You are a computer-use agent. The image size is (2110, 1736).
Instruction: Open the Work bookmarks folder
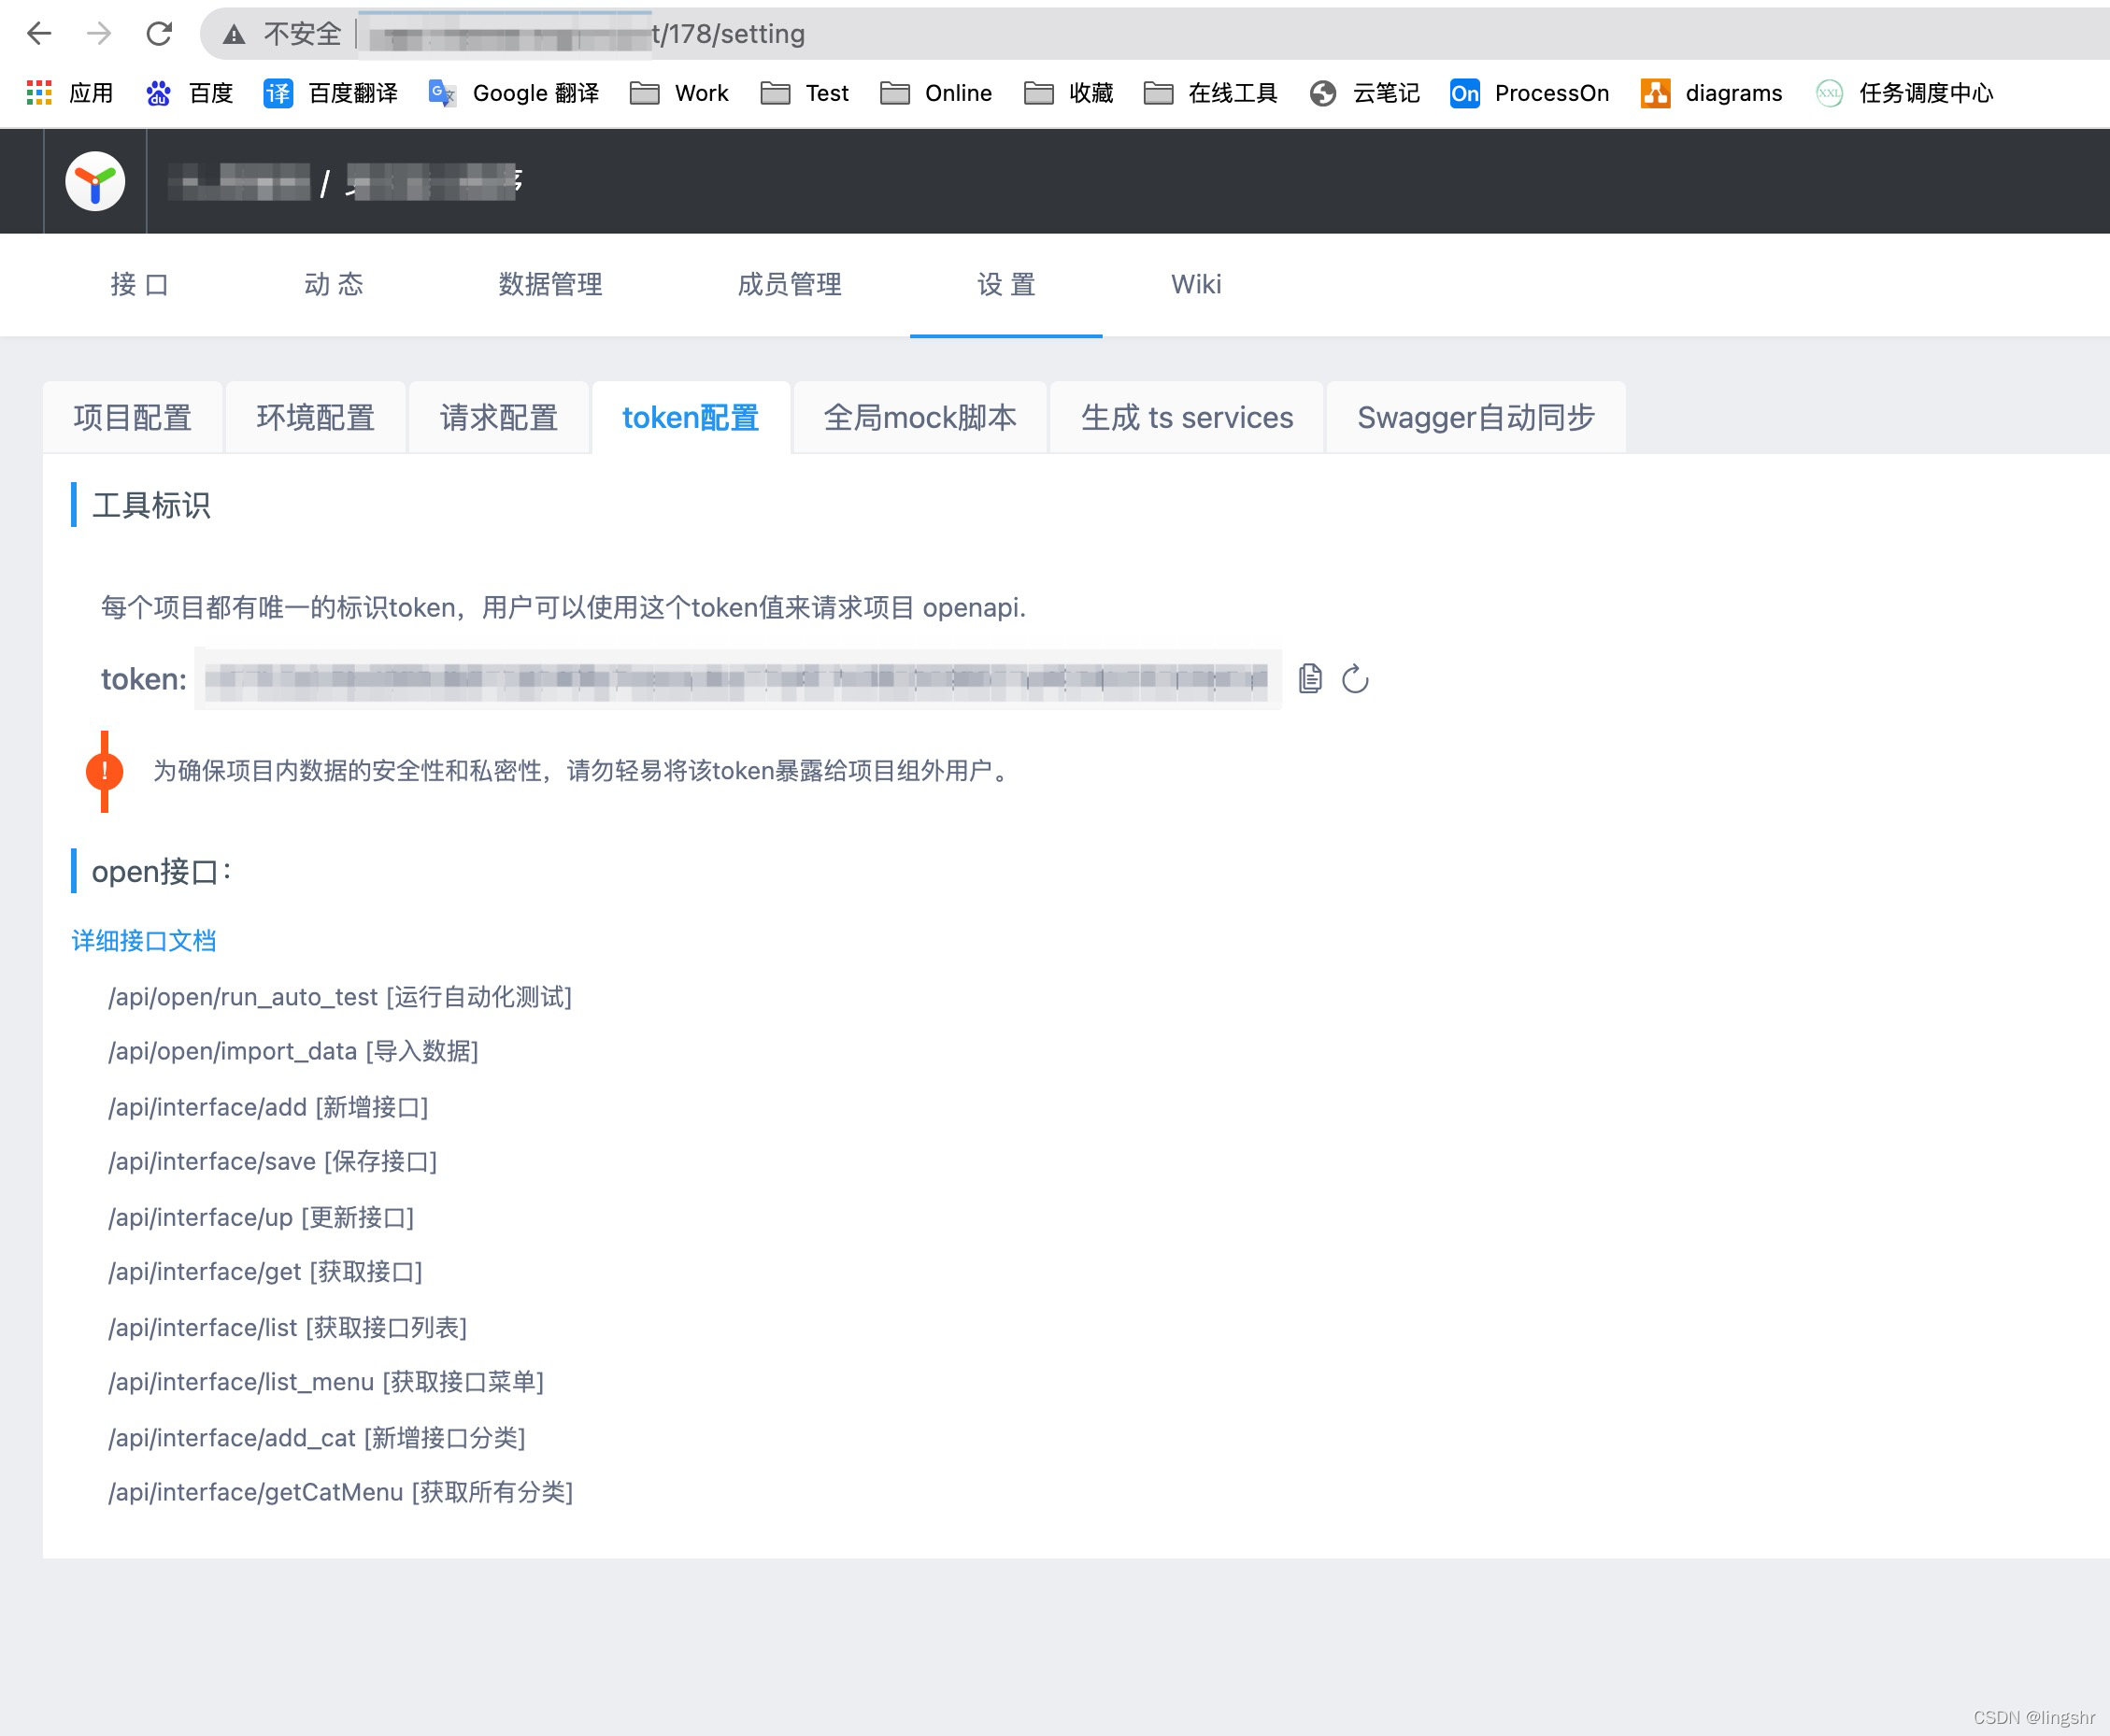(679, 93)
